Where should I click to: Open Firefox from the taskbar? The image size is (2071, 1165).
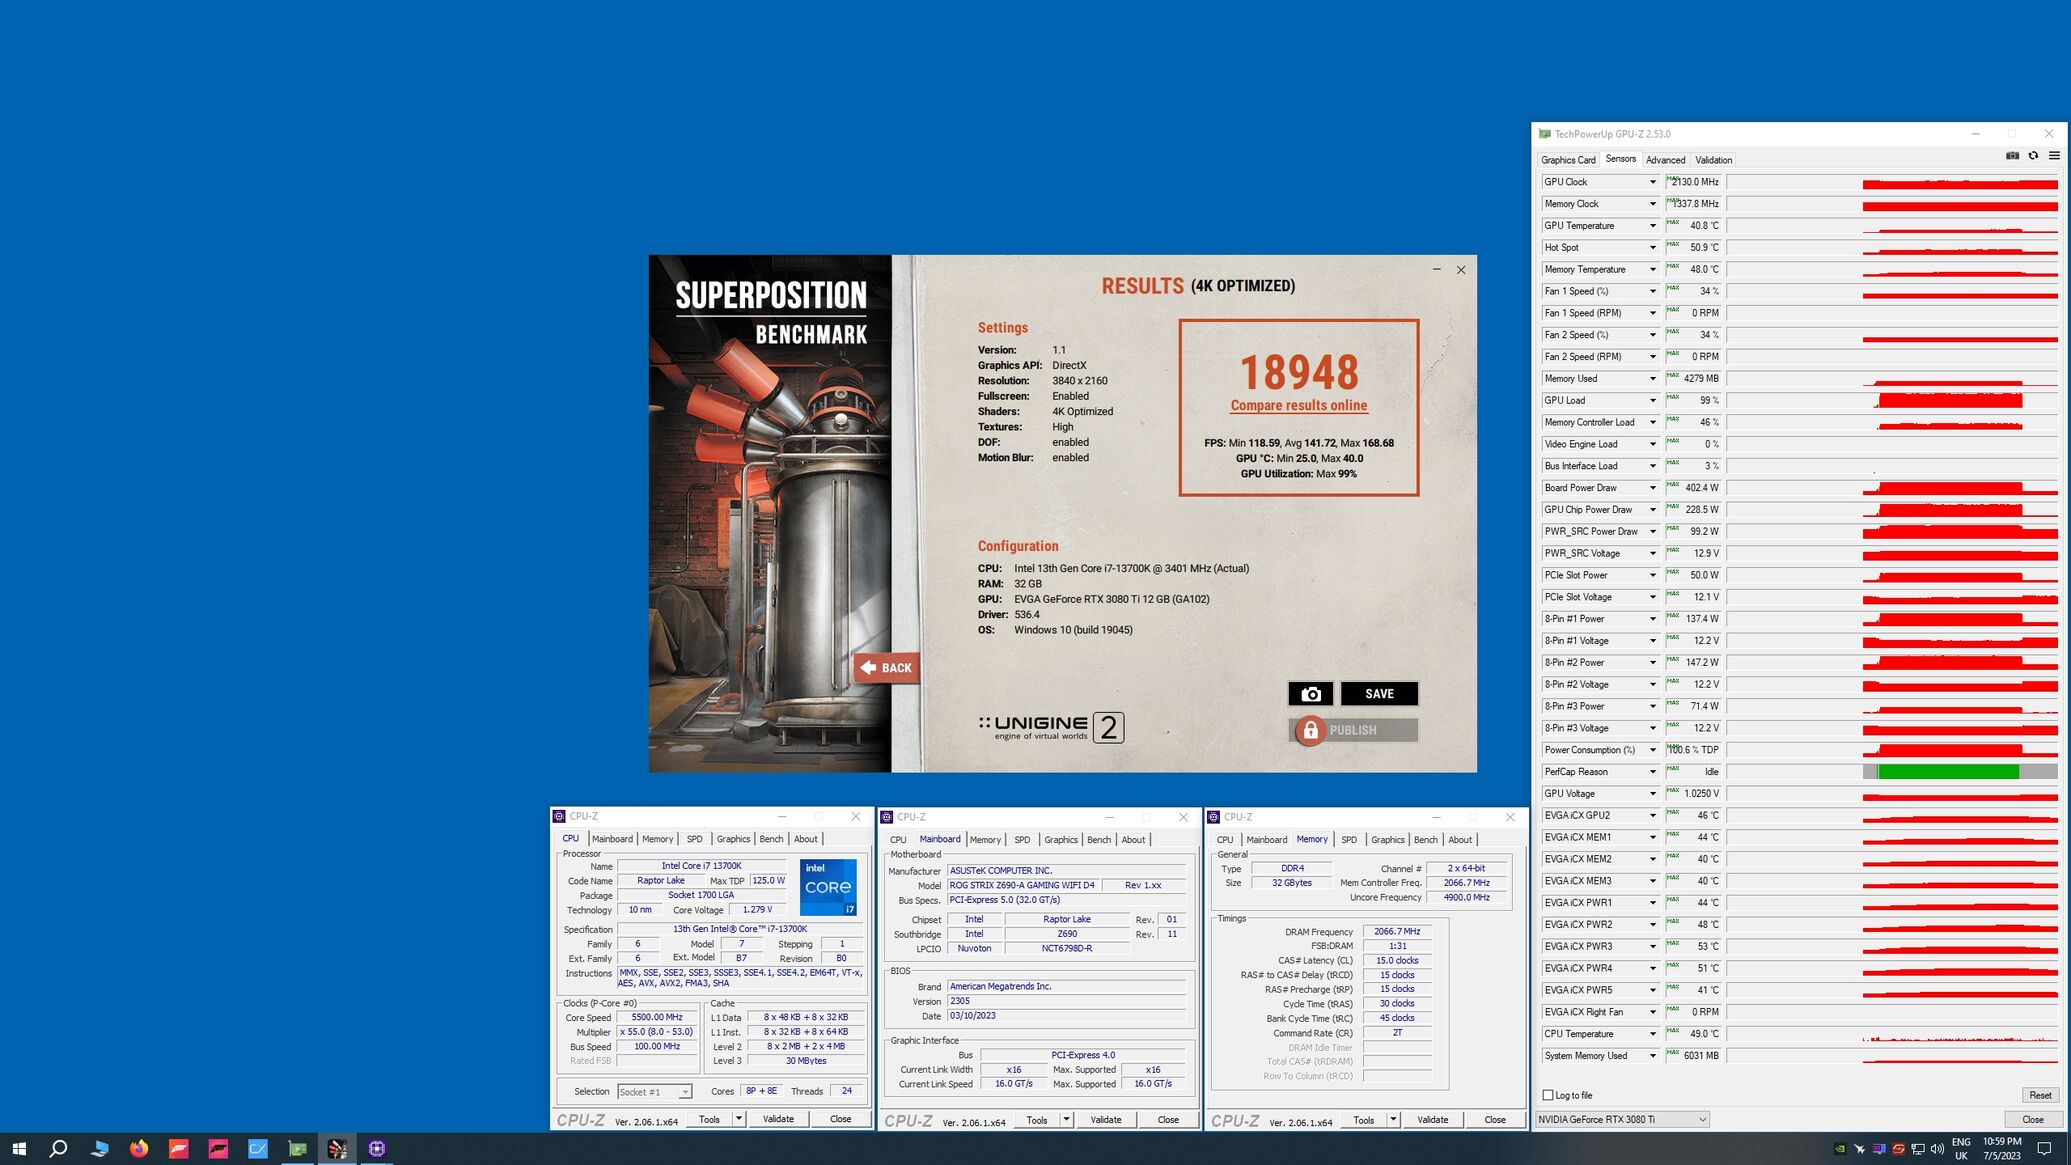[139, 1148]
